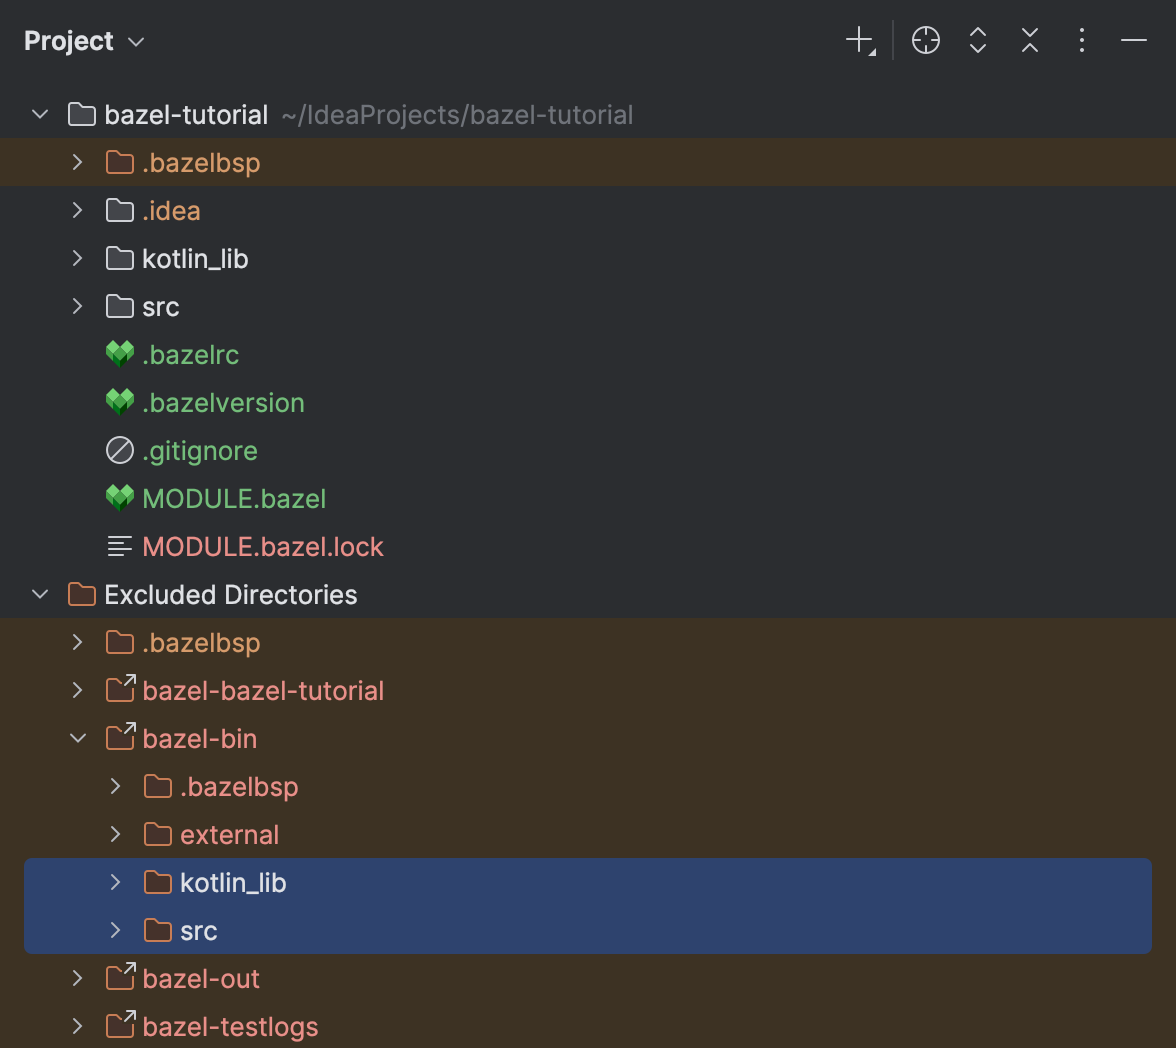The height and width of the screenshot is (1048, 1176).
Task: Collapse the Excluded Directories node
Action: click(39, 594)
